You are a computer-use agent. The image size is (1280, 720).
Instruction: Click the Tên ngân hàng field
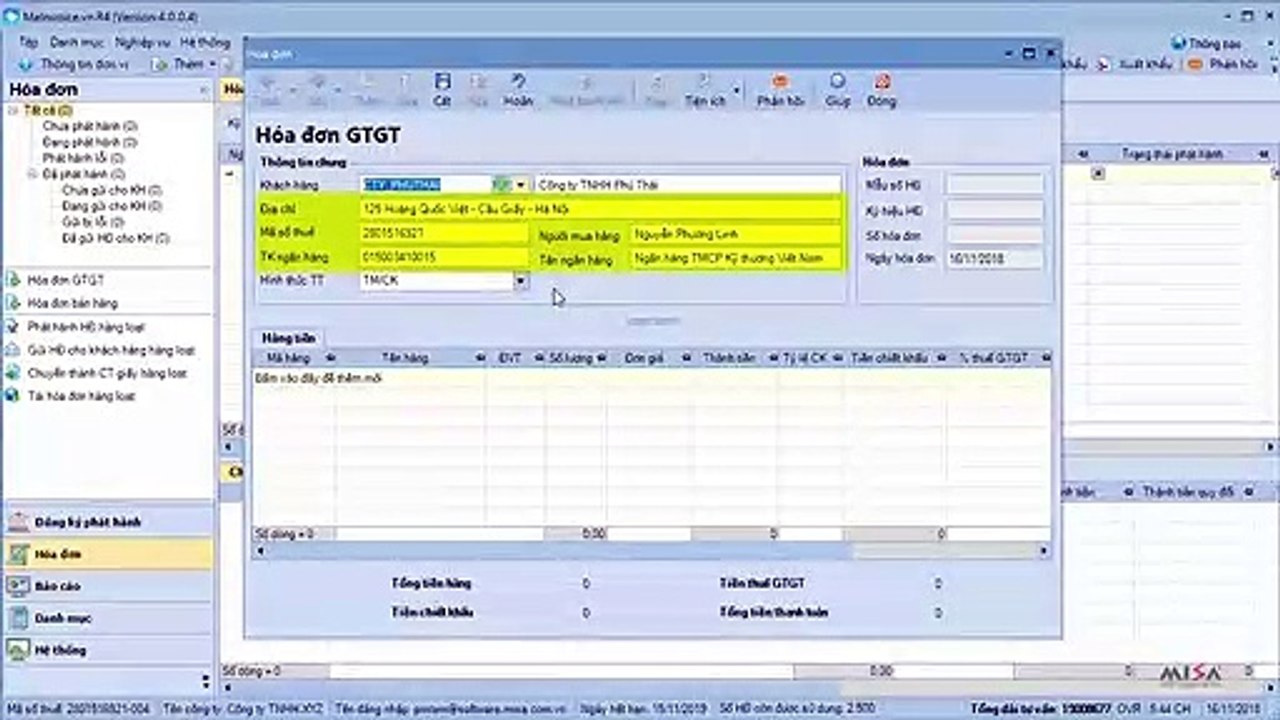pos(735,259)
